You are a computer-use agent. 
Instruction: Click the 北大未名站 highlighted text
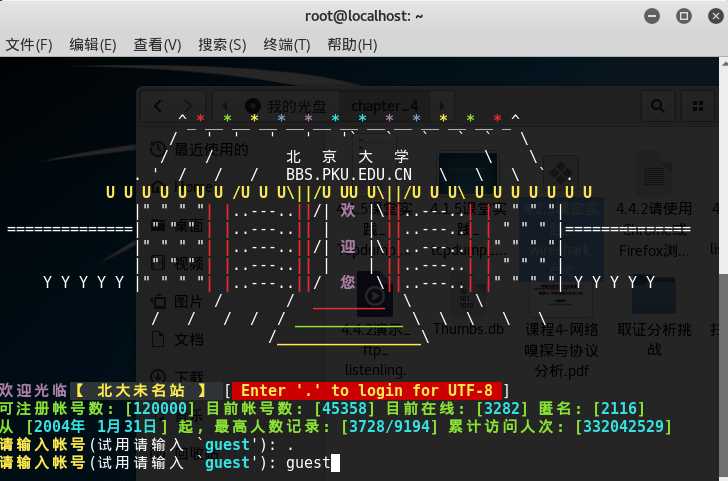(140, 390)
